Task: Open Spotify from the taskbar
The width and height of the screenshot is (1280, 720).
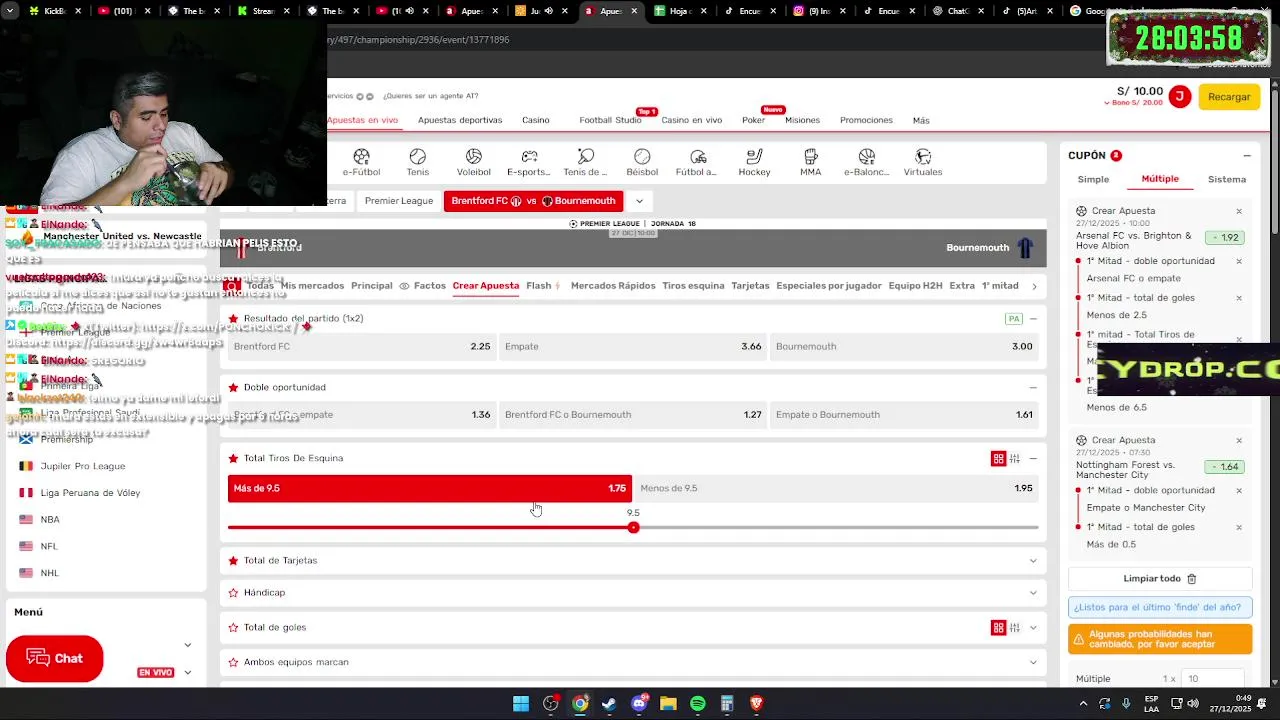Action: click(698, 704)
